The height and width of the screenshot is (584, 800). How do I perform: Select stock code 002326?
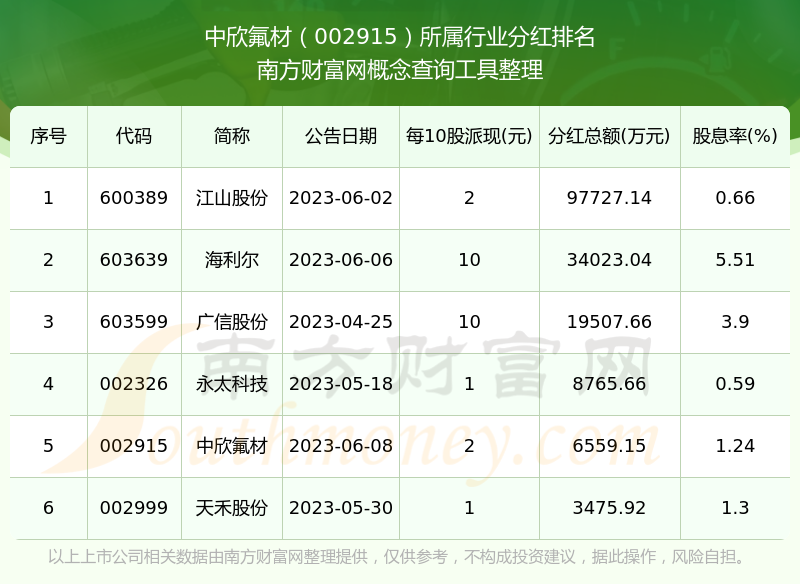click(134, 384)
